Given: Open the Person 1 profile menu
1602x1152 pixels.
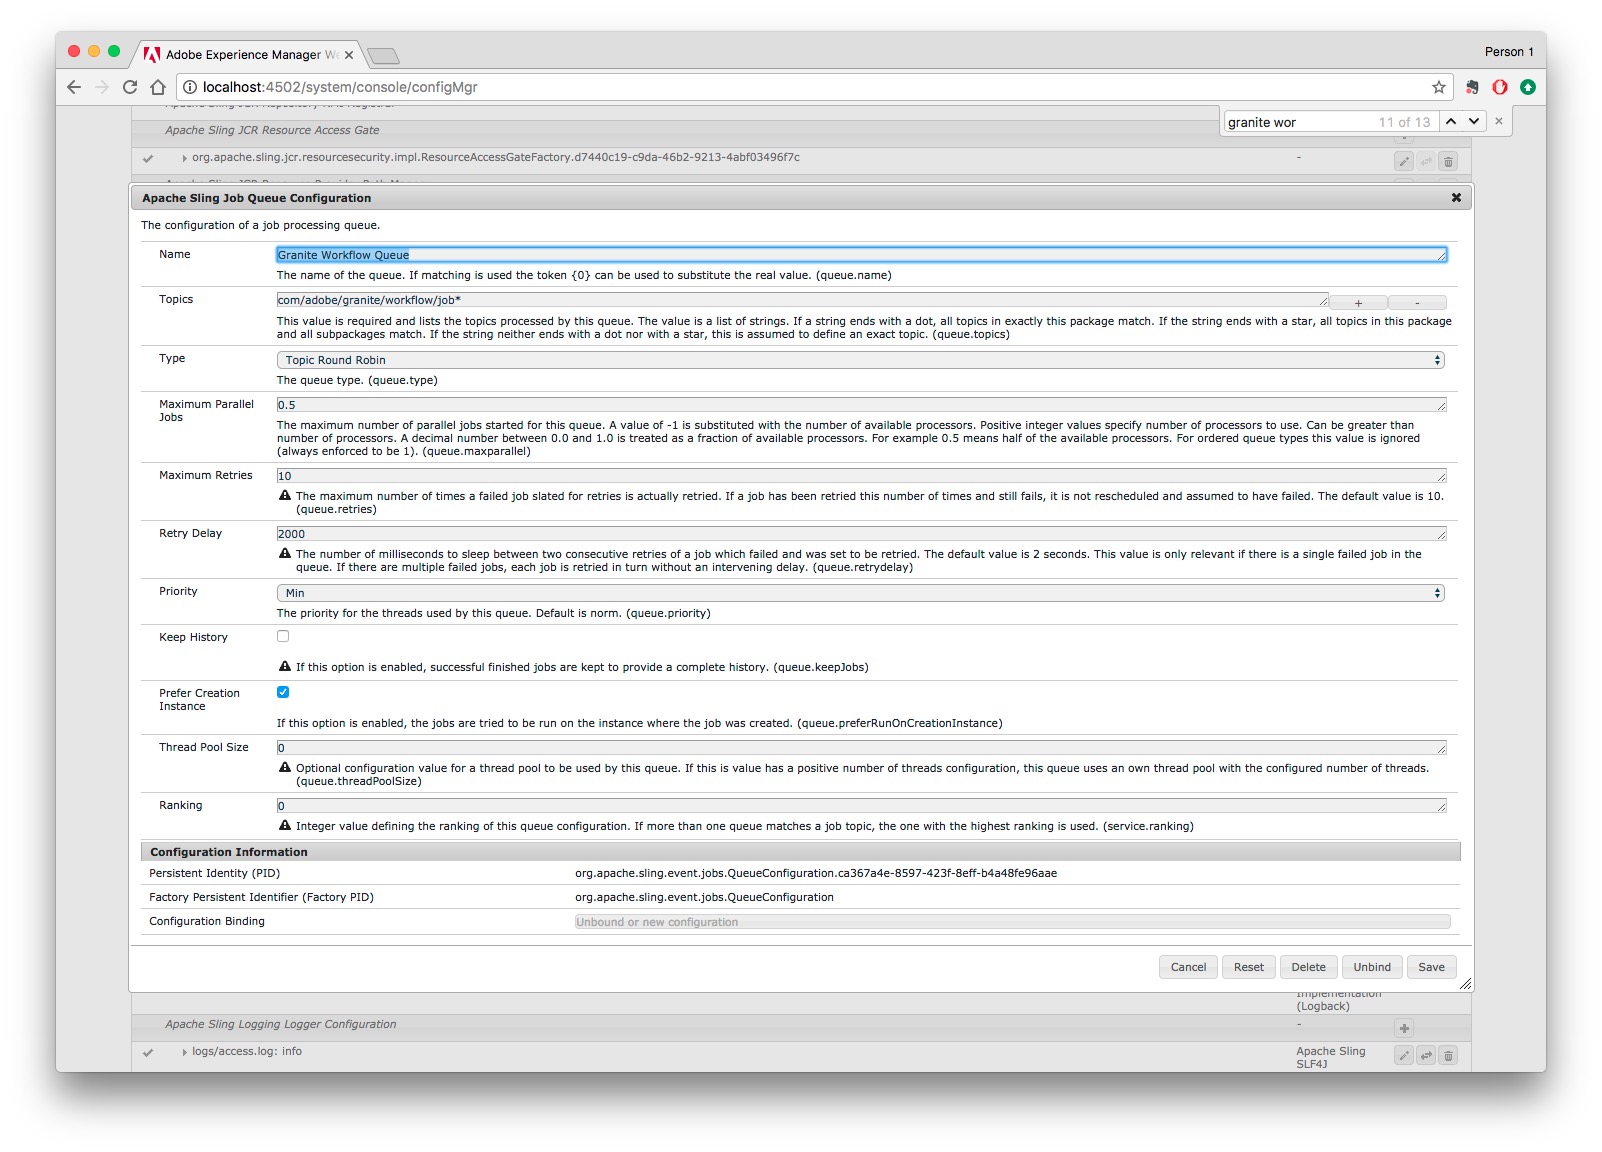Looking at the screenshot, I should pyautogui.click(x=1509, y=52).
